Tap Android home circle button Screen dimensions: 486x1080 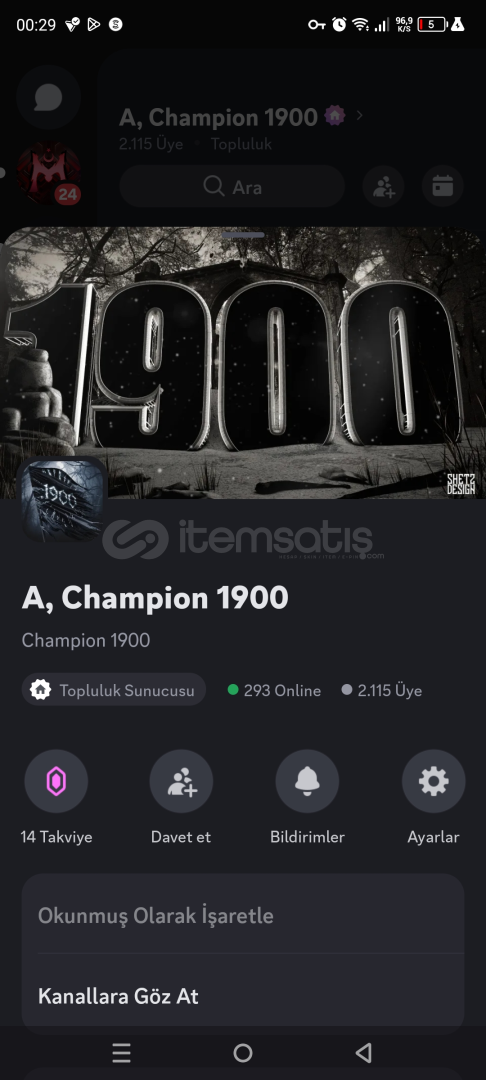pos(243,1052)
